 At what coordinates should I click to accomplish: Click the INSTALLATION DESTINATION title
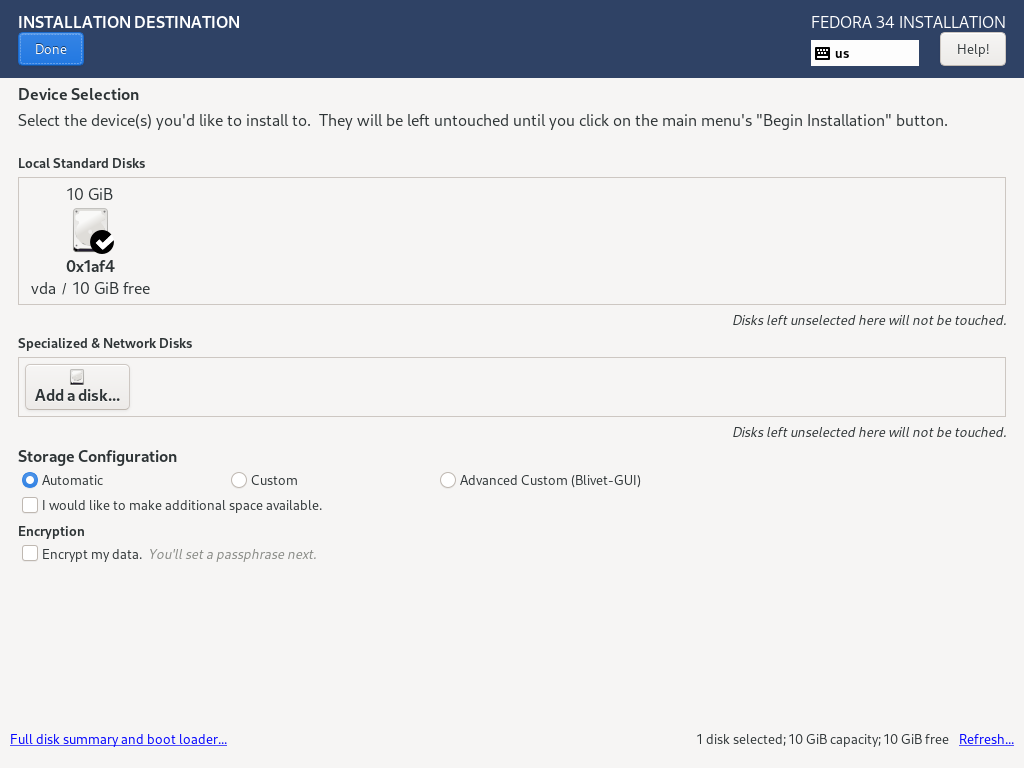129,22
